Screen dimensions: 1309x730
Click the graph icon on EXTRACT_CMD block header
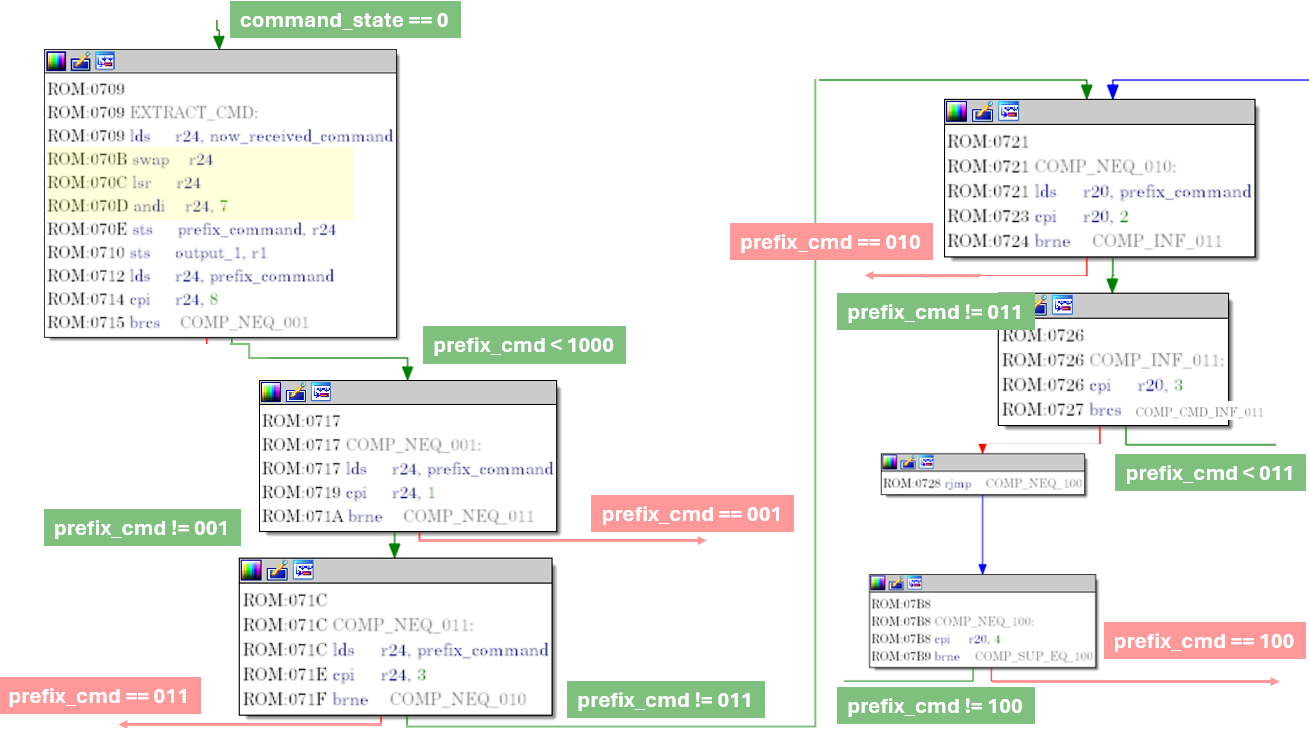pyautogui.click(x=105, y=61)
